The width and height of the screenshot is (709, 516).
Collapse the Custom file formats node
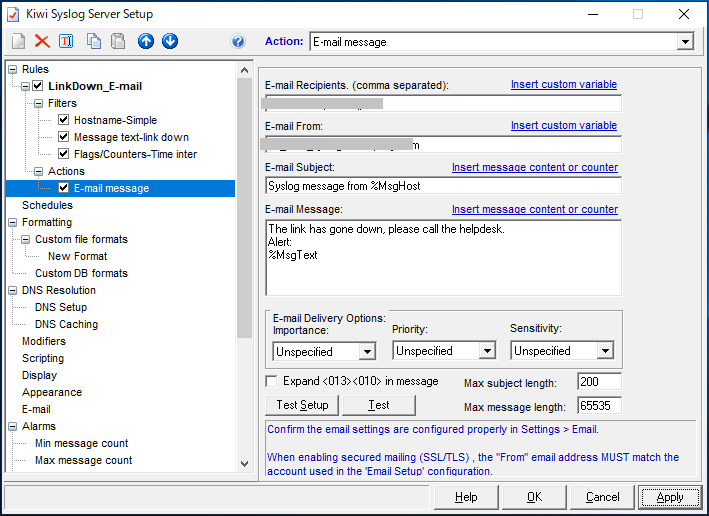pyautogui.click(x=25, y=239)
